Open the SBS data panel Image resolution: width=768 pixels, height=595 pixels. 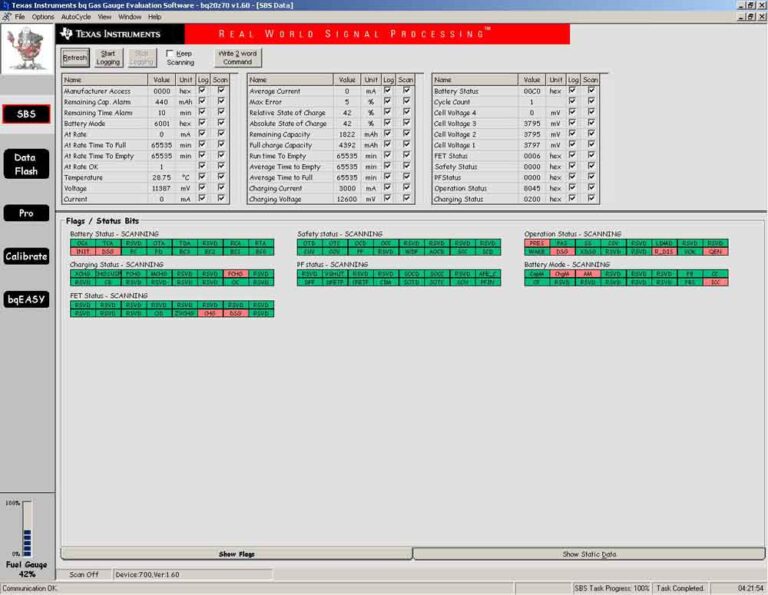(x=25, y=114)
